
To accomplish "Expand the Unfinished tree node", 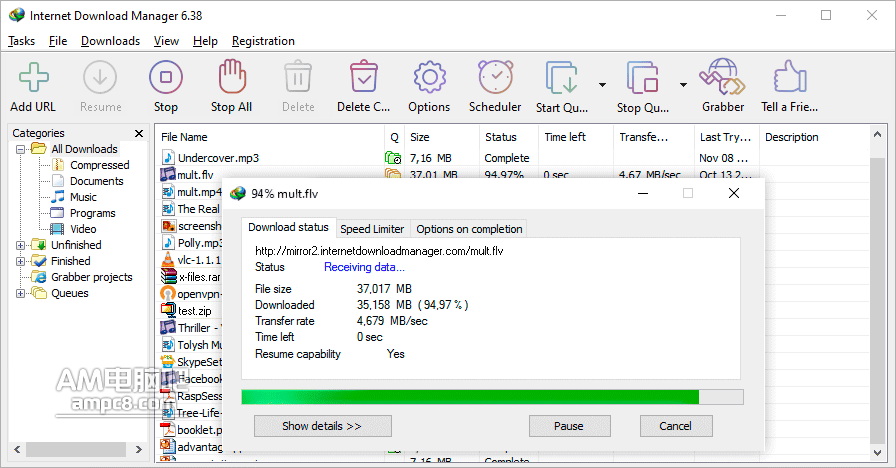I will (x=21, y=245).
